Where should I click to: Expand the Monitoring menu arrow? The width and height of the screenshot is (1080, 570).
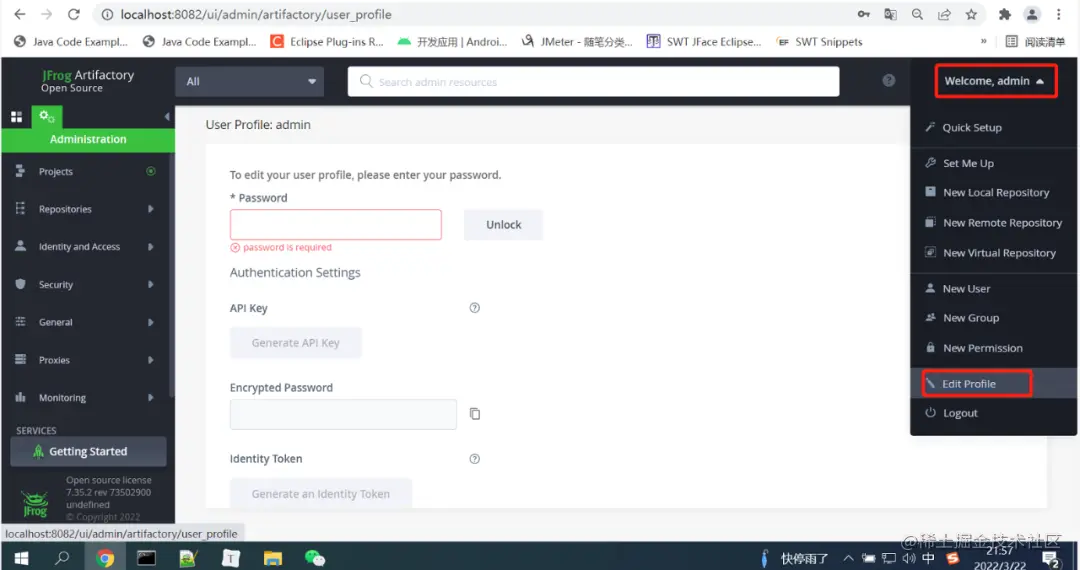click(x=150, y=397)
